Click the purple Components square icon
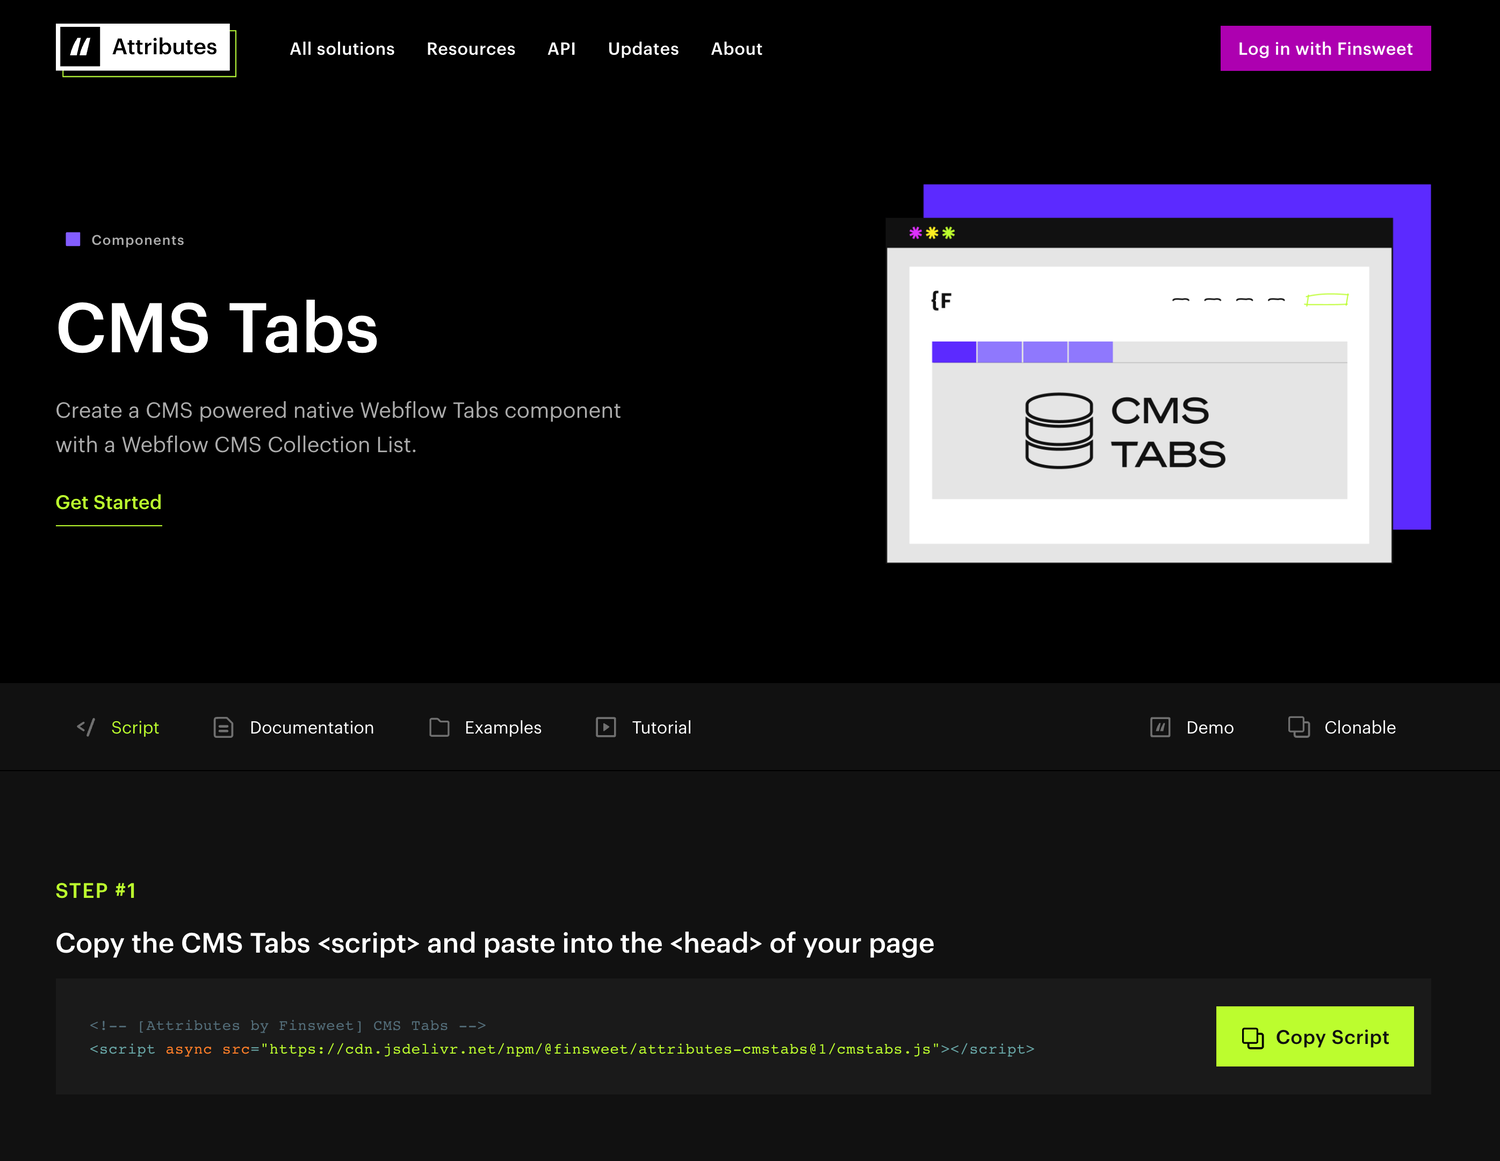 73,239
